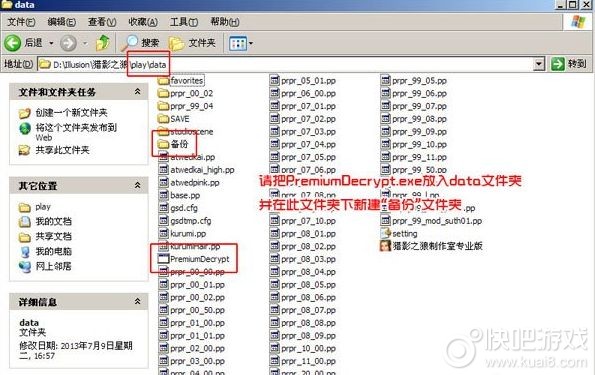This screenshot has height=375, width=595.
Task: Select prpr_06_00.pp file icon
Action: click(x=274, y=93)
